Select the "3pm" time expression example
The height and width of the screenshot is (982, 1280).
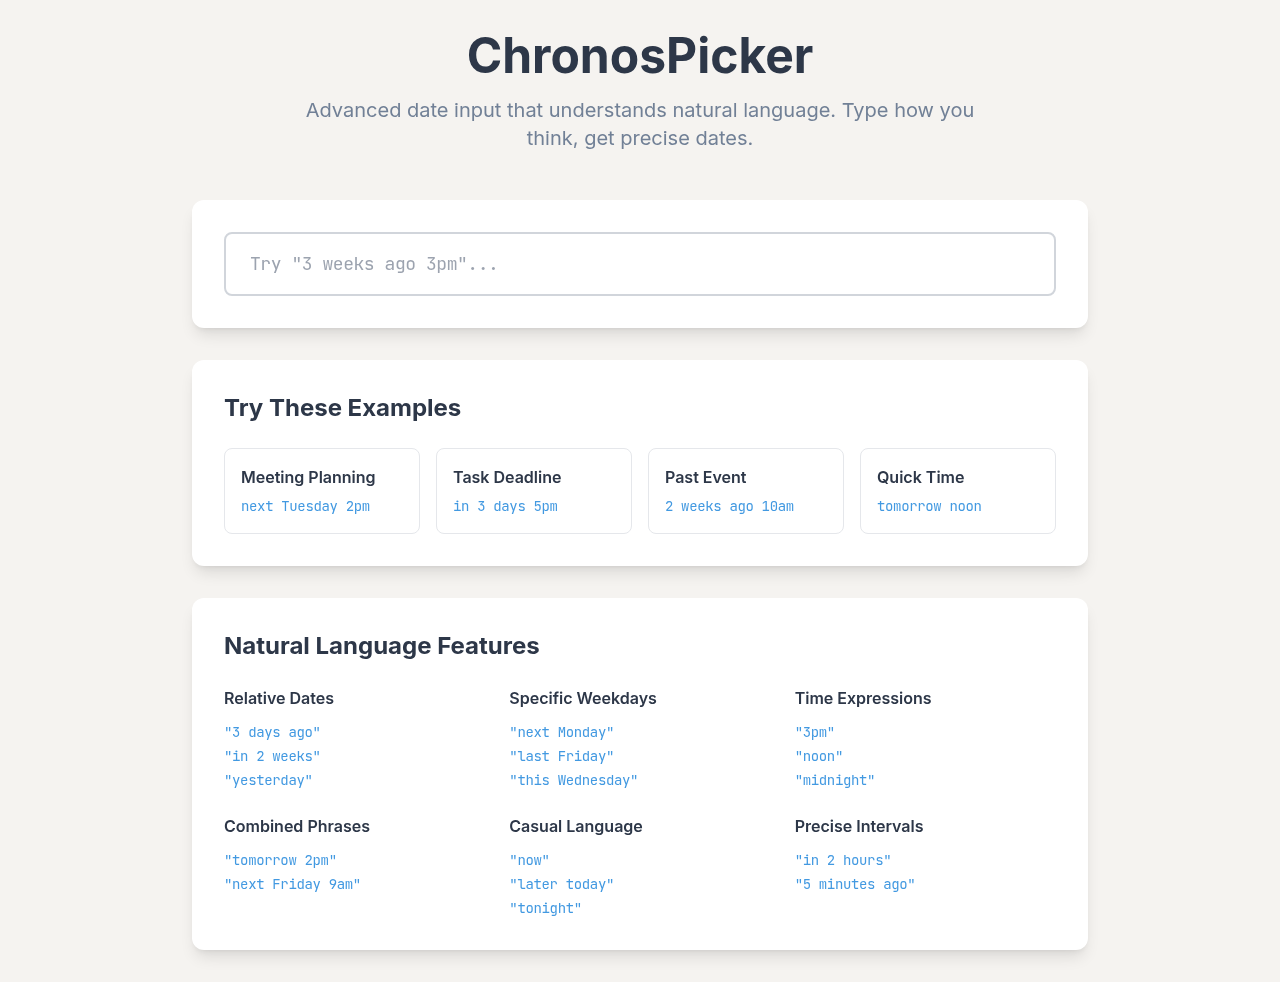814,732
